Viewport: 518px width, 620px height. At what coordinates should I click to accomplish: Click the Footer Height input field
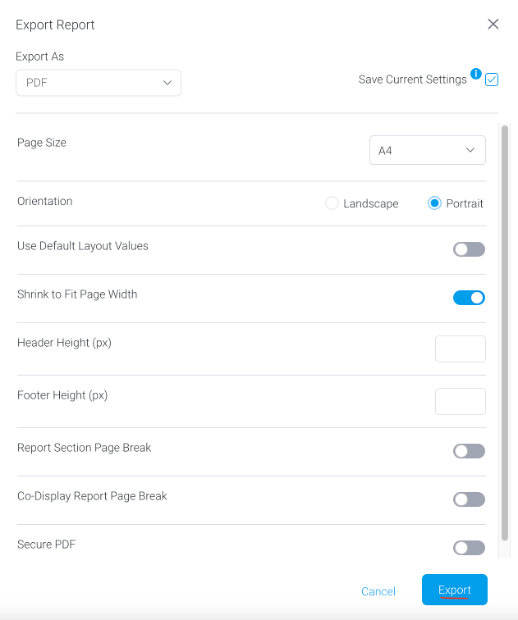click(x=460, y=401)
